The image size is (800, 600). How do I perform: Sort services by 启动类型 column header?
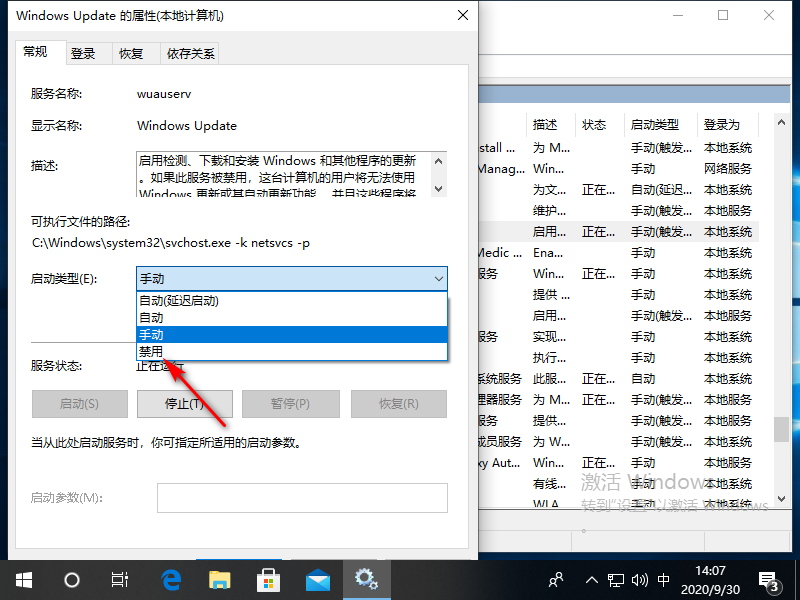pyautogui.click(x=655, y=125)
